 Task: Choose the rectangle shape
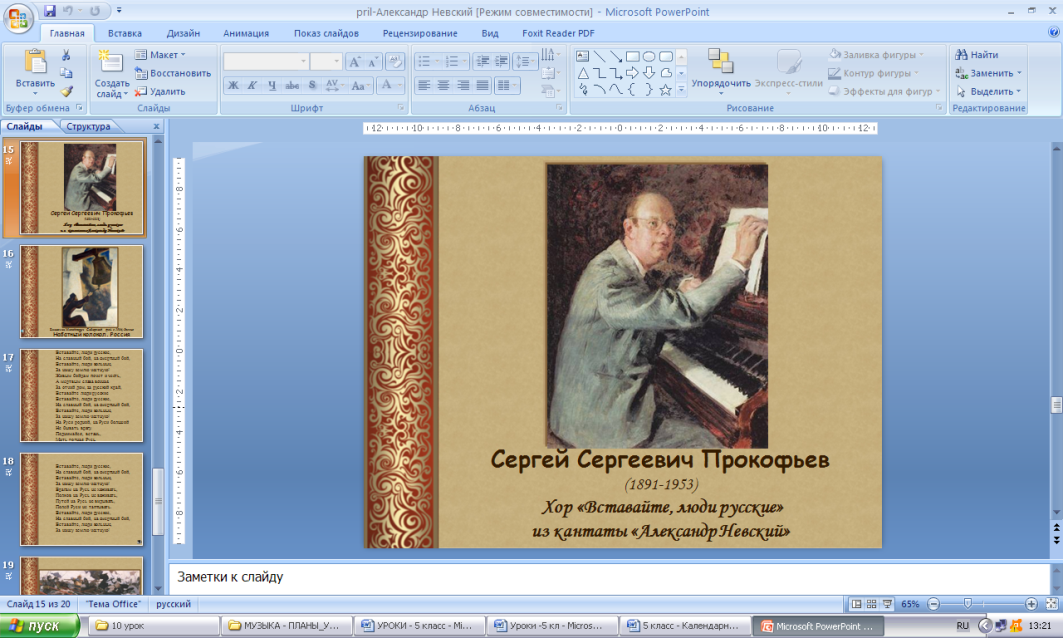pyautogui.click(x=633, y=56)
